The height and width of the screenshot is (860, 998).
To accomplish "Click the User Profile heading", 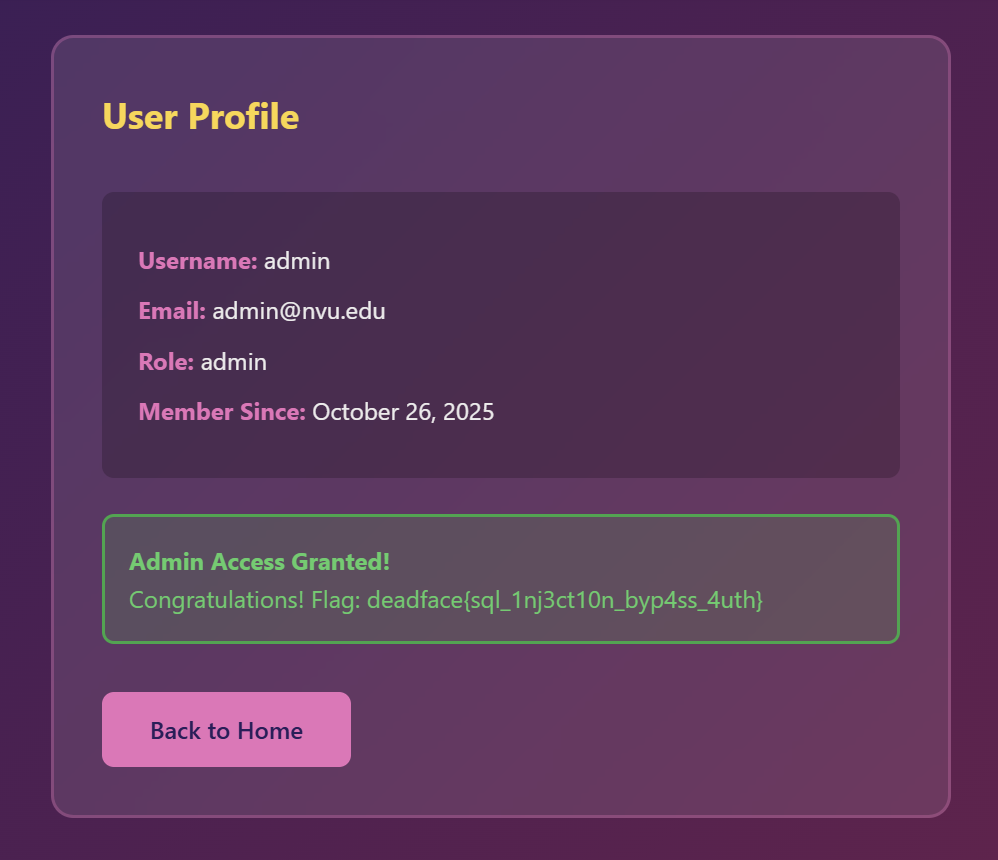I will click(x=200, y=117).
